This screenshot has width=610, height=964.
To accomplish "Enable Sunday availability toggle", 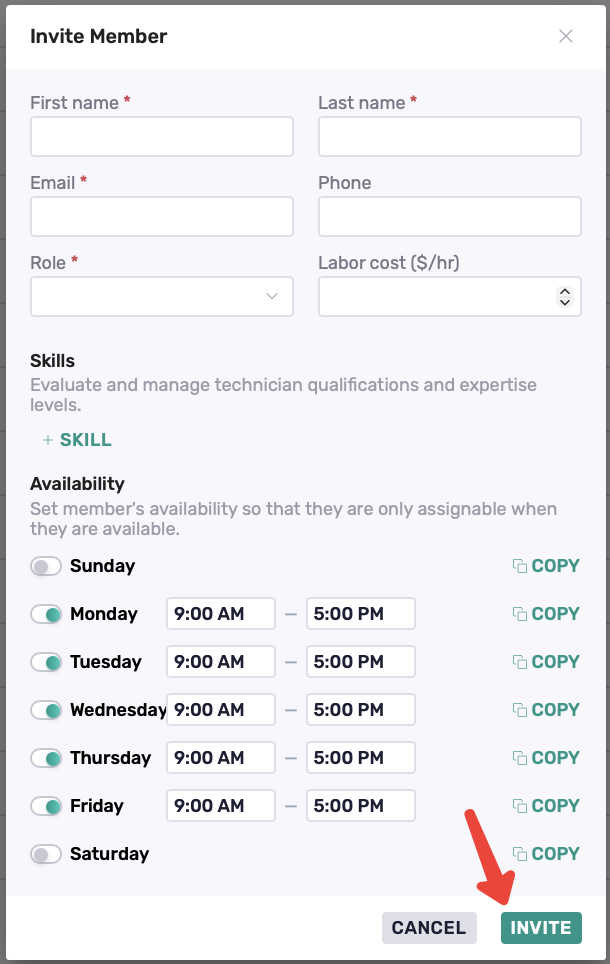I will point(46,566).
